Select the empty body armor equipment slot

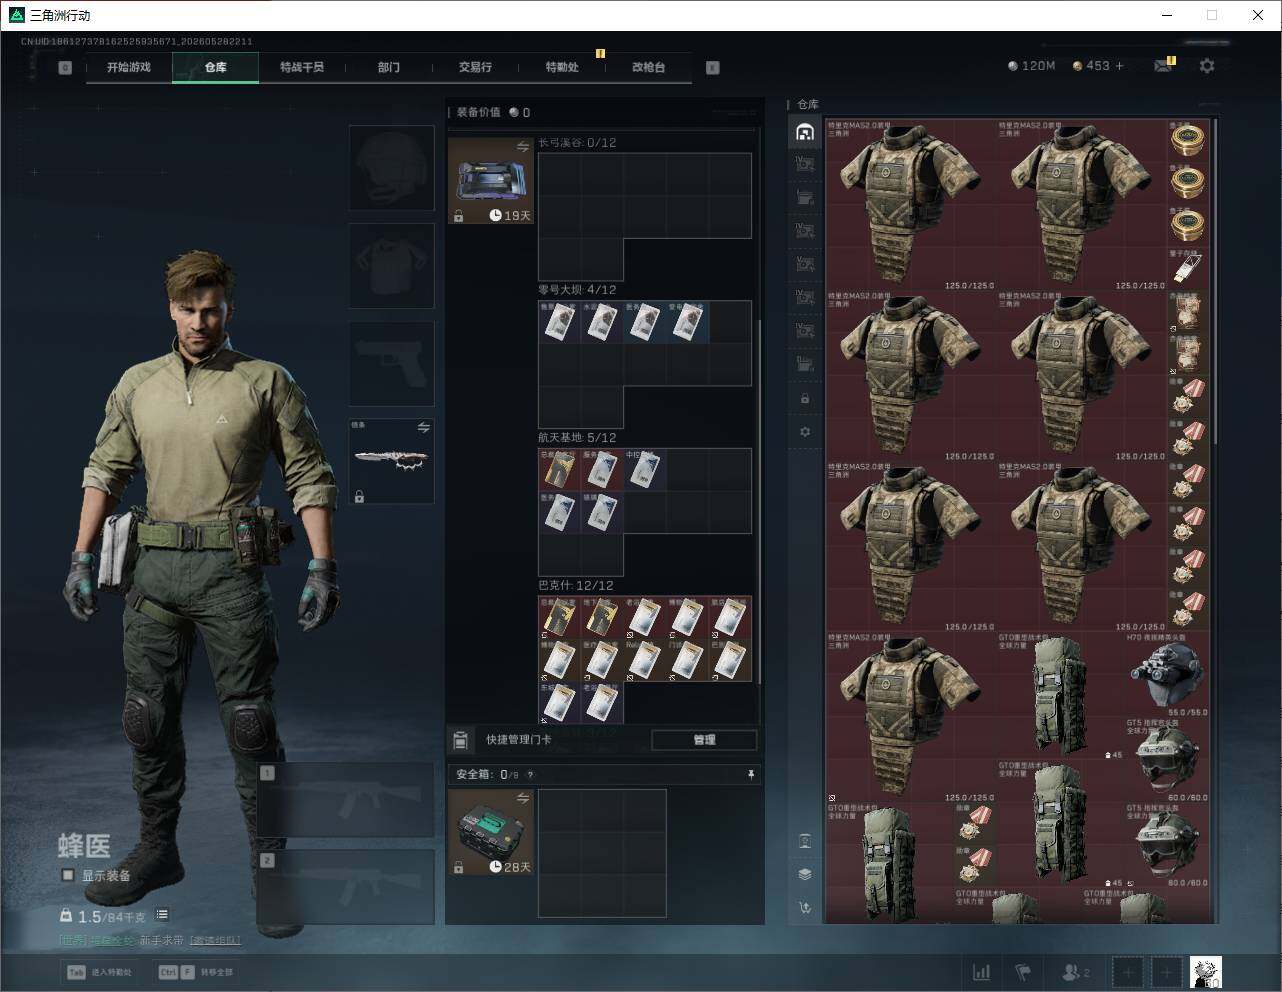pyautogui.click(x=391, y=265)
